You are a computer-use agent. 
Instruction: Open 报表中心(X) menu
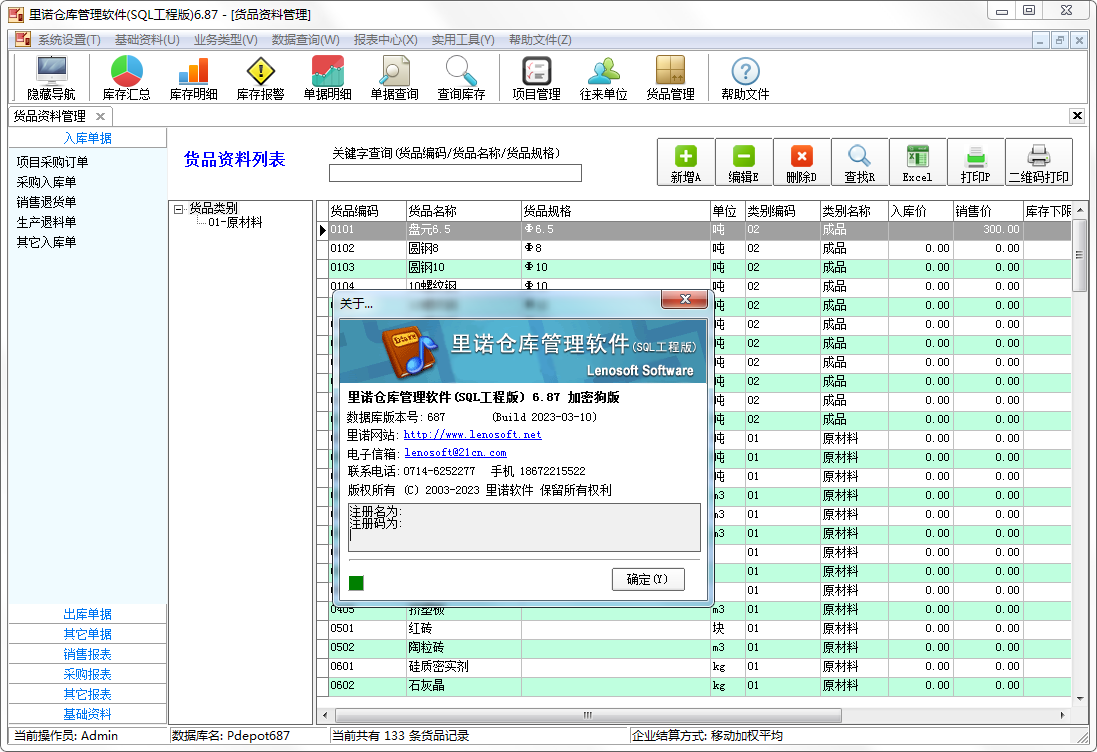coord(385,40)
